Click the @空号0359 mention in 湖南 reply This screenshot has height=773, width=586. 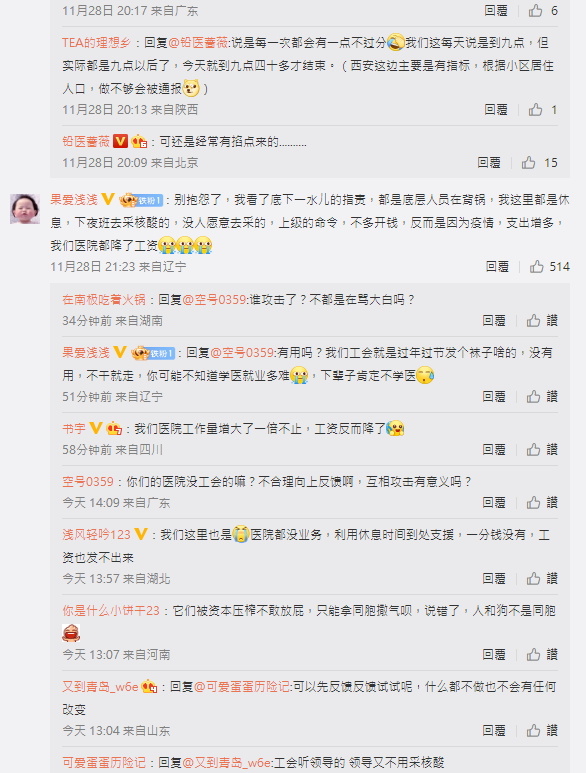[214, 300]
